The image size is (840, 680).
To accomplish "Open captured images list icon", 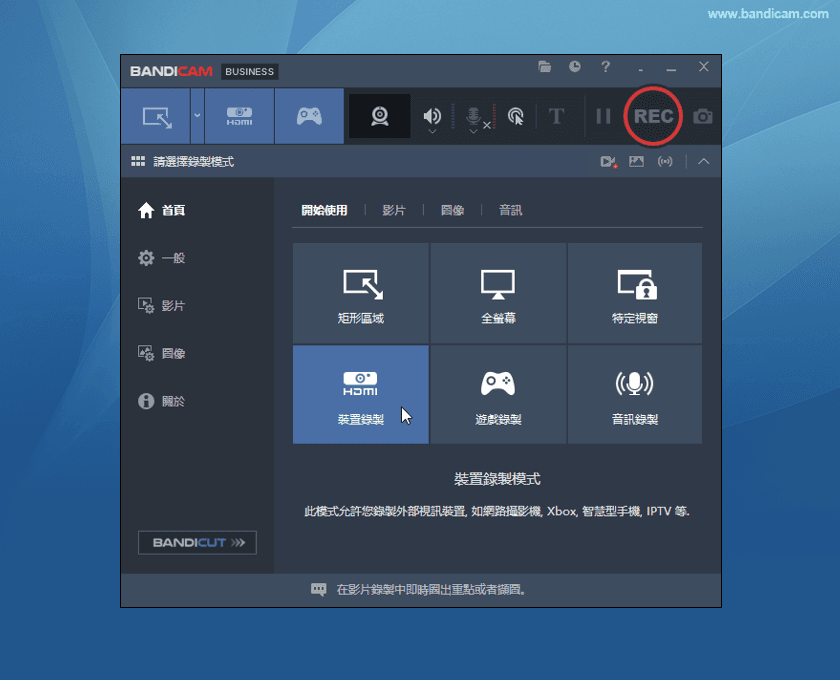I will tap(636, 161).
